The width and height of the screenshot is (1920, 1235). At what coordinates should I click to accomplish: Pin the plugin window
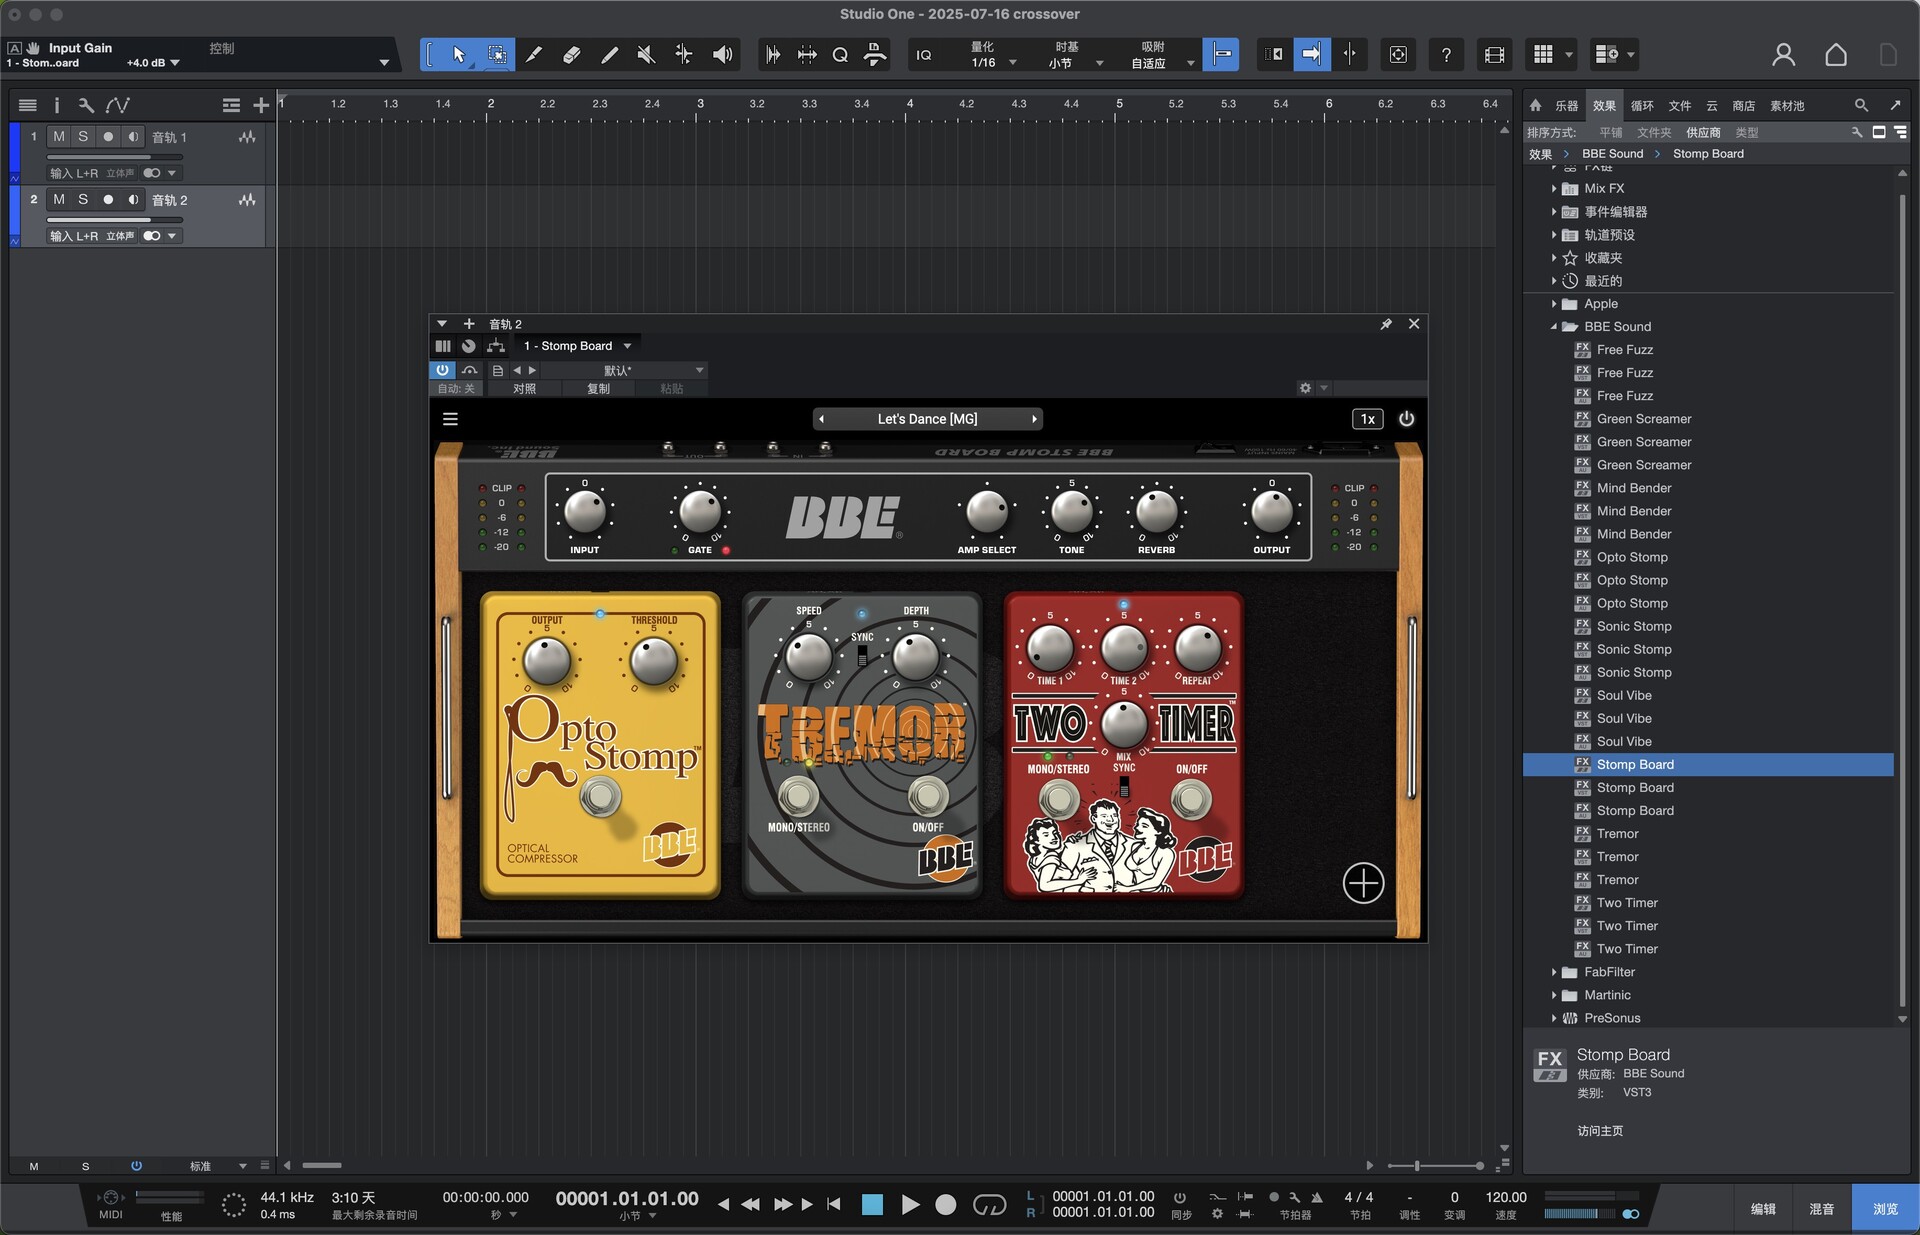(x=1386, y=324)
